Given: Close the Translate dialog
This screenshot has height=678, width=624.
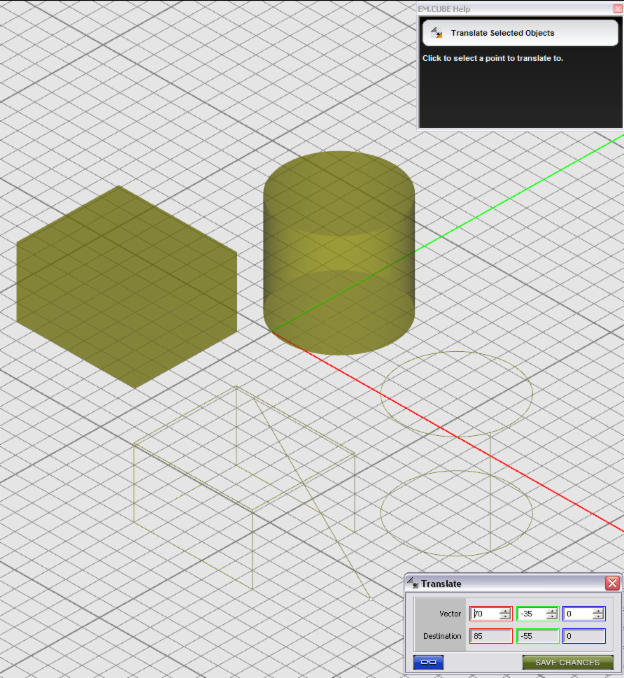Looking at the screenshot, I should tap(612, 583).
